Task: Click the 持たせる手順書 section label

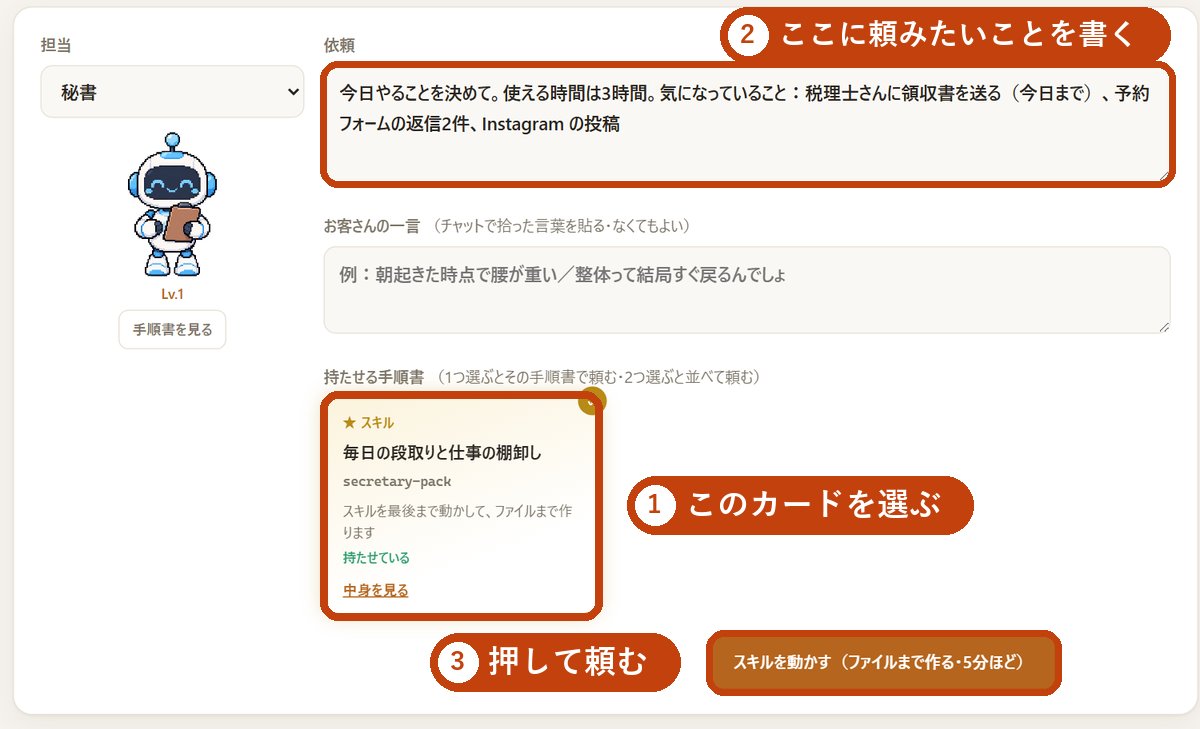Action: pos(374,377)
